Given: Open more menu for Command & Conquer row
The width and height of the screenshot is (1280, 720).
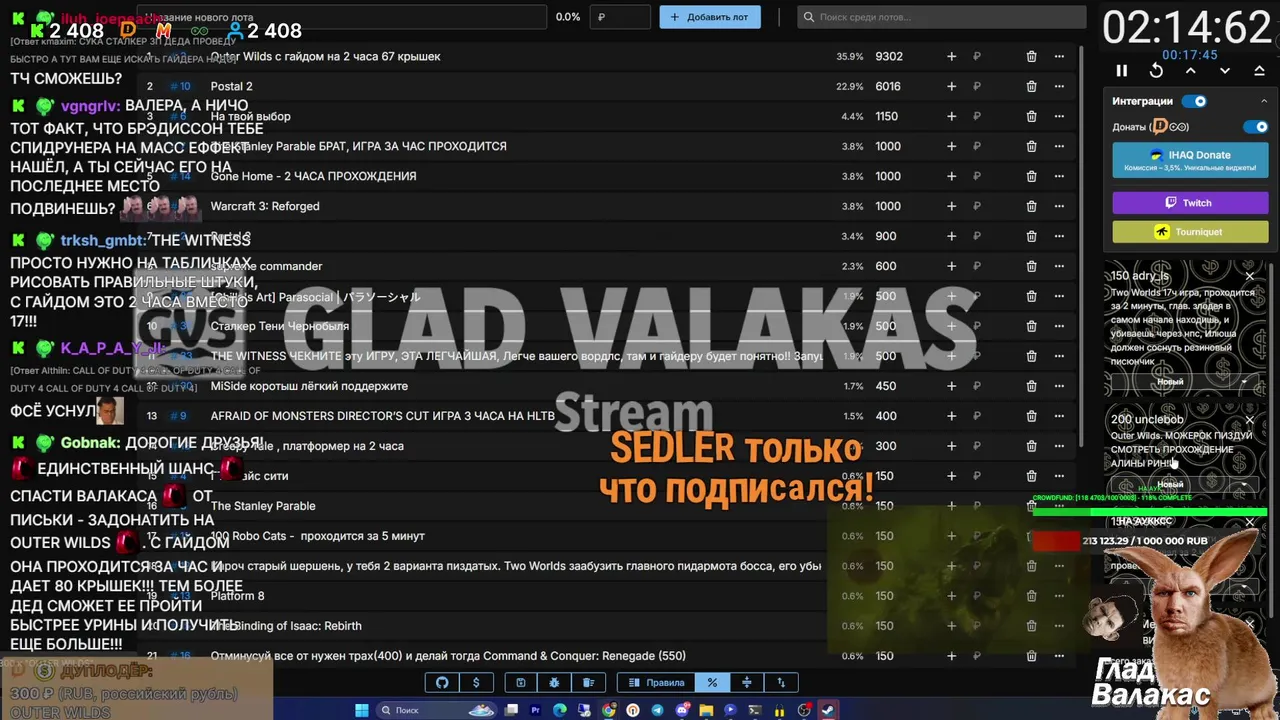Looking at the screenshot, I should (1059, 657).
